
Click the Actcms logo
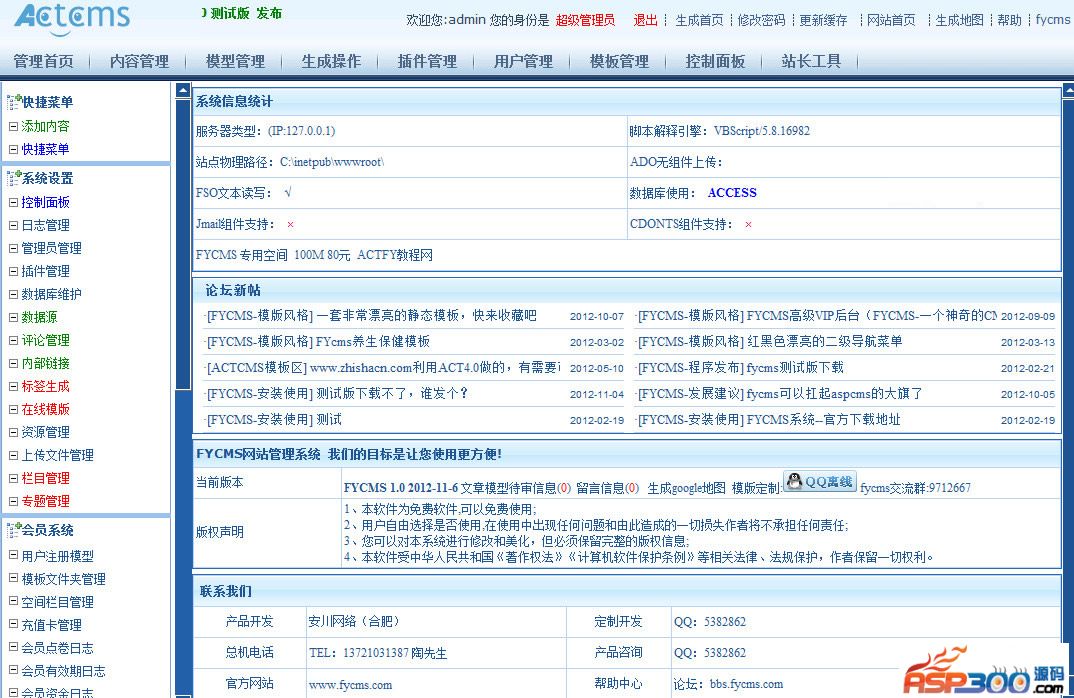[72, 18]
